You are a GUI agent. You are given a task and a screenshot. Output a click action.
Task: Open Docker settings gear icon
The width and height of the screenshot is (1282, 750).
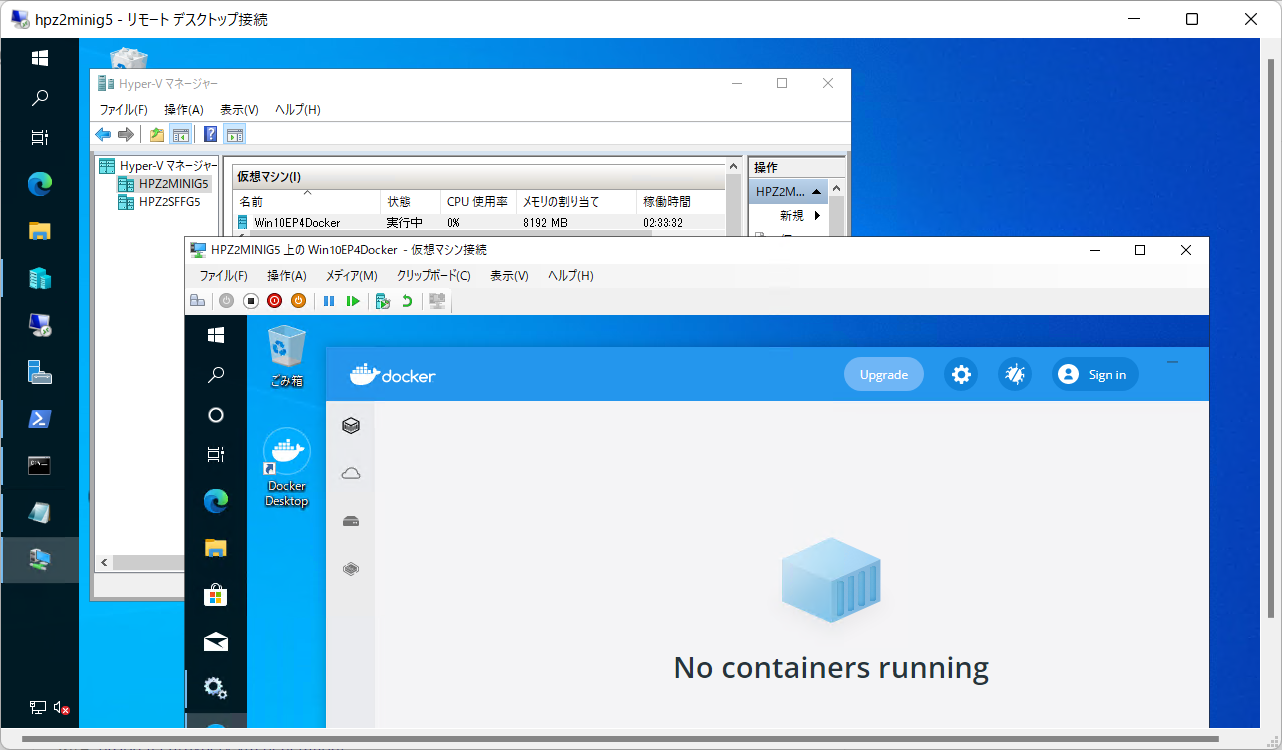click(x=961, y=375)
